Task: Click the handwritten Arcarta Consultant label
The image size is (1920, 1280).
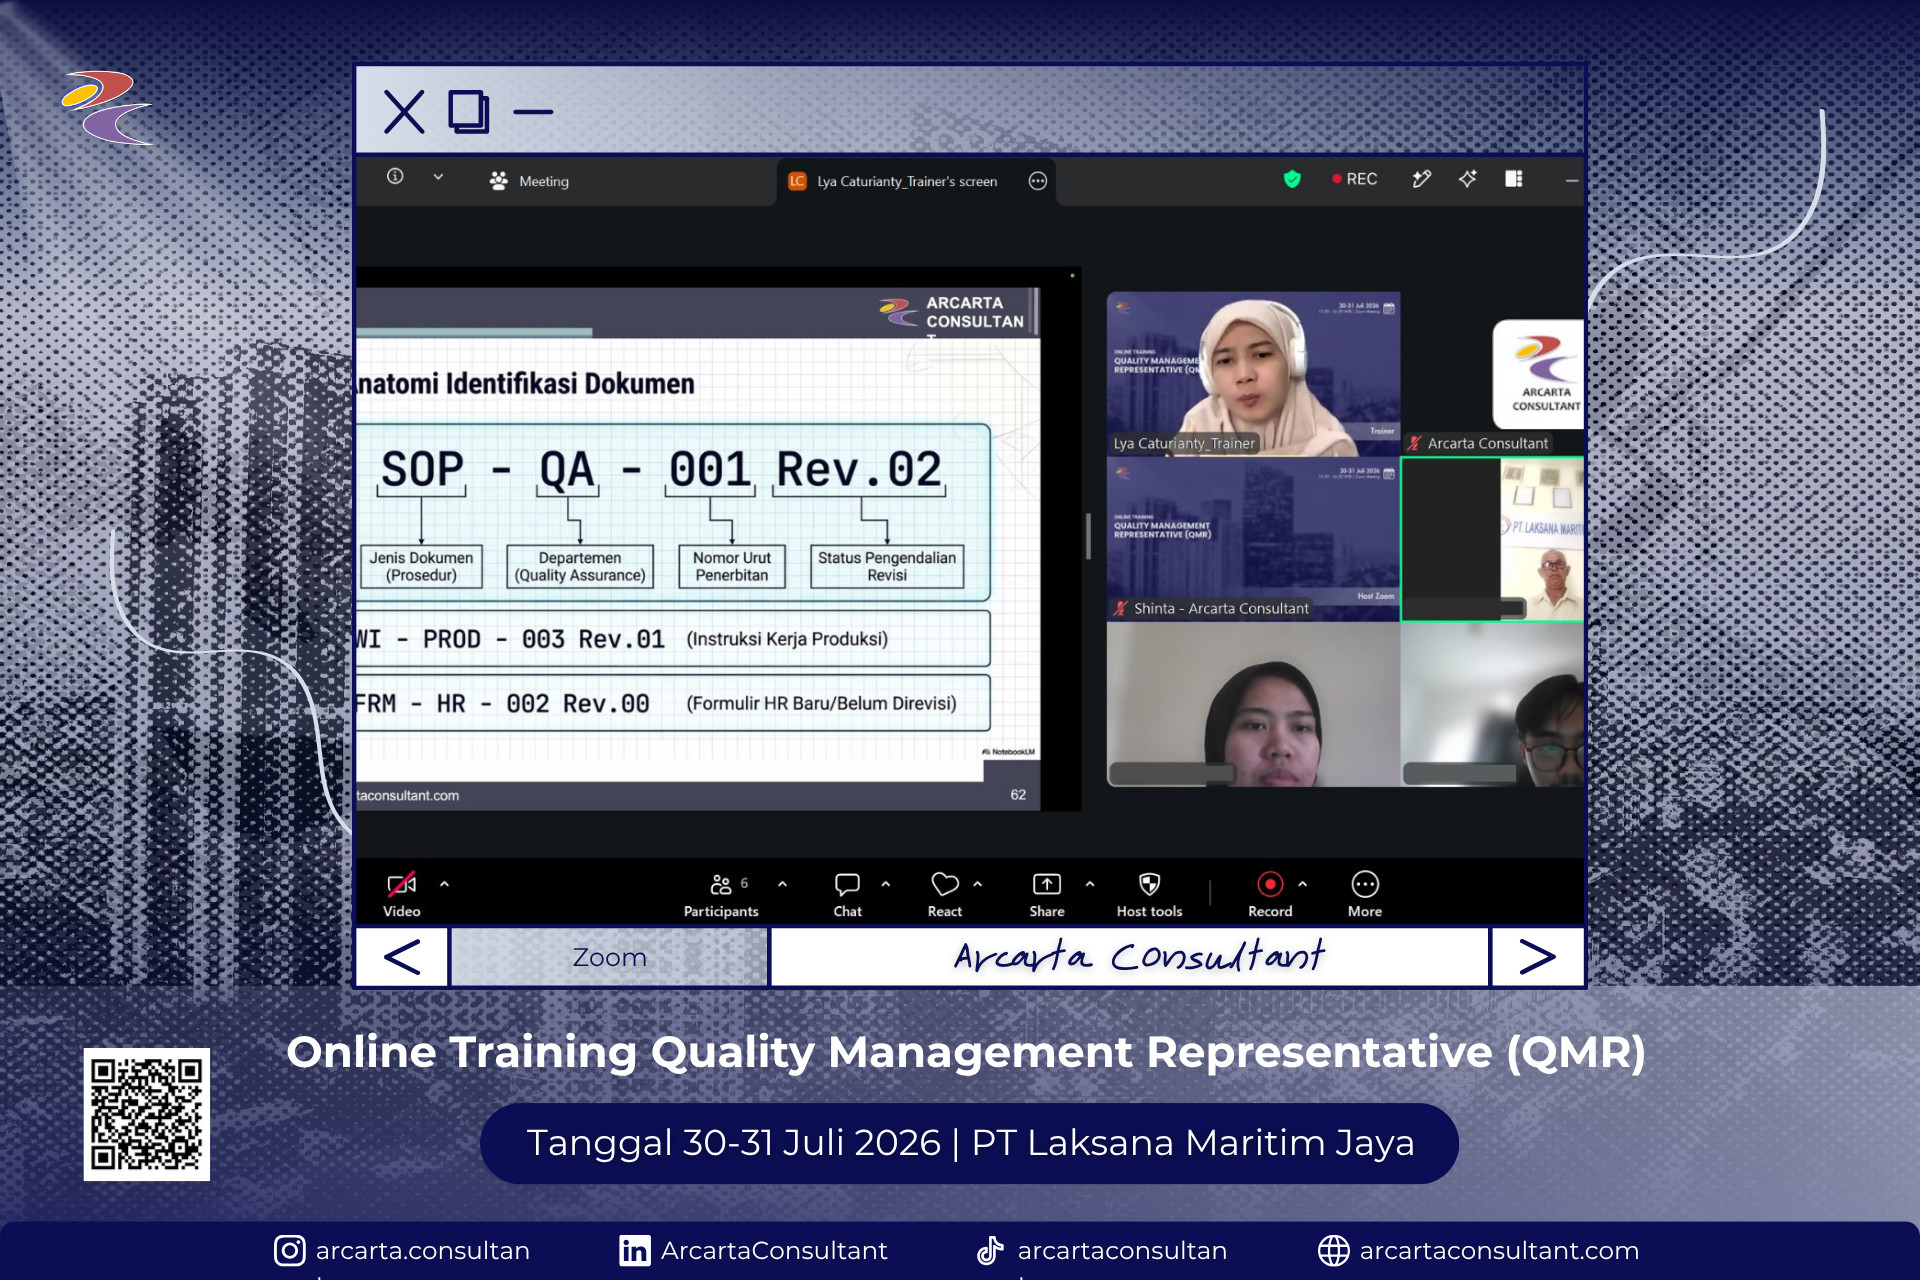Action: (x=1139, y=957)
